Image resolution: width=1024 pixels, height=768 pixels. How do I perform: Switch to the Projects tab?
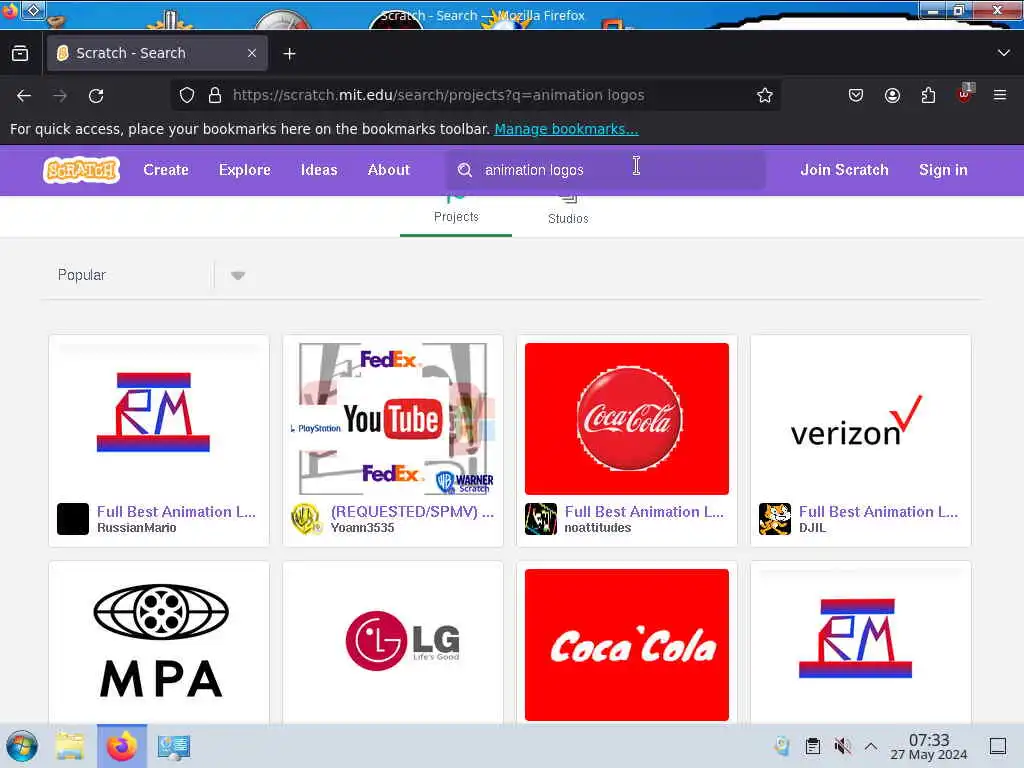pyautogui.click(x=456, y=216)
